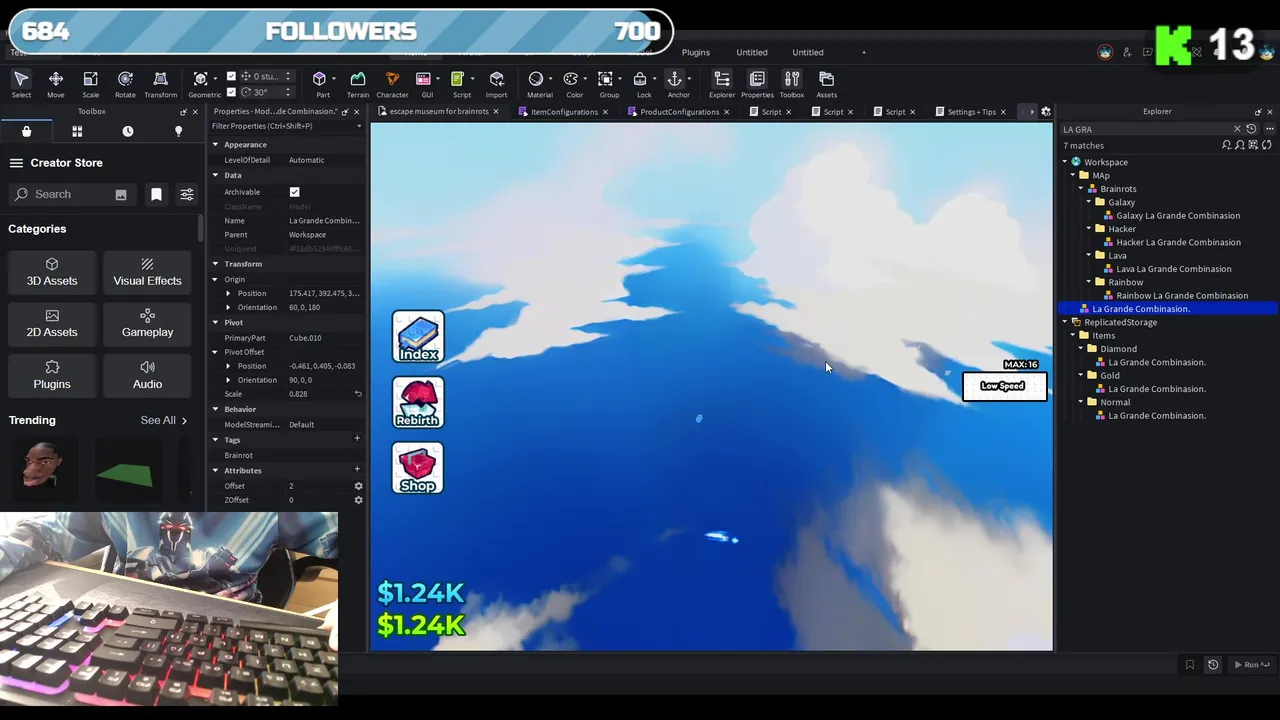1280x720 pixels.
Task: Uncheck the Archivable property checkbox
Action: pyautogui.click(x=294, y=192)
